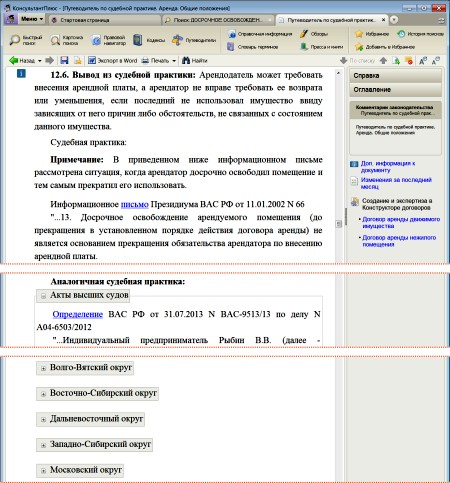450x483 pixels.
Task: Expand Волго-Вятский округ
Action: point(43,368)
